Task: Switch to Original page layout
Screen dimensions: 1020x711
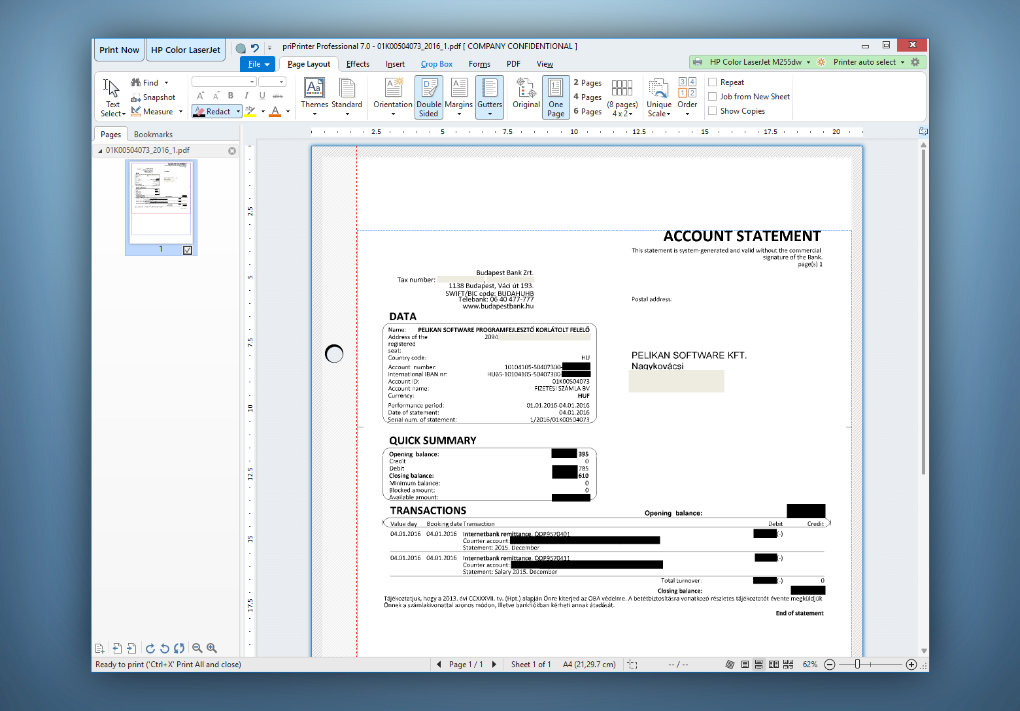Action: pos(526,94)
